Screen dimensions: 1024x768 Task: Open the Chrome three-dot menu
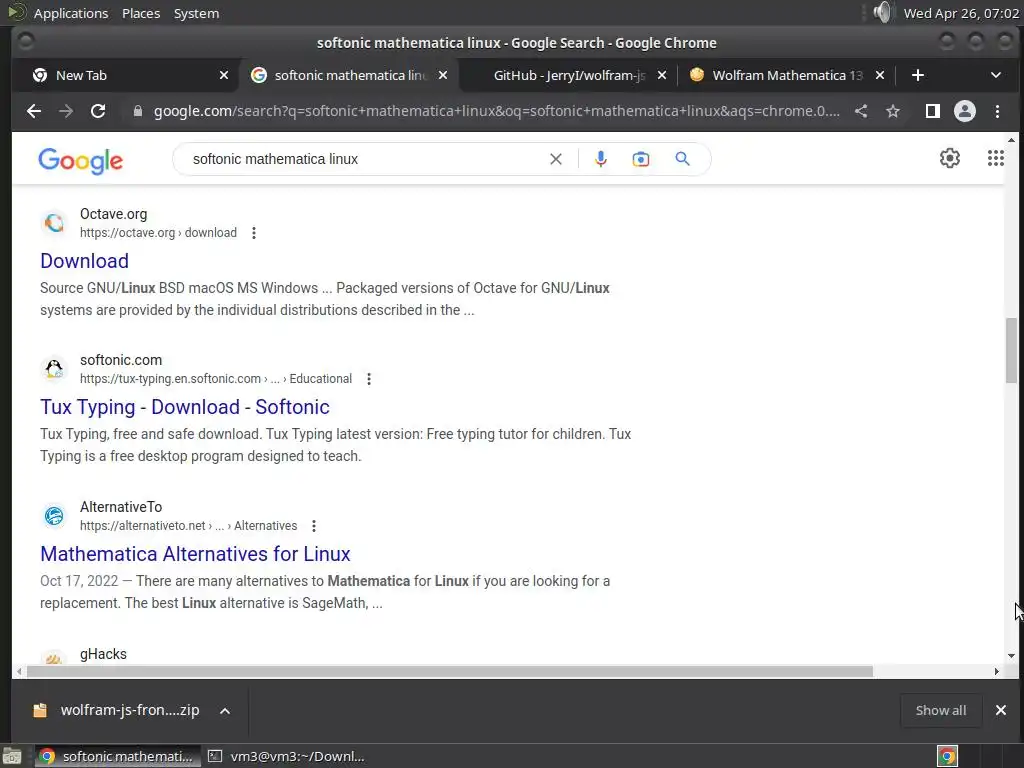pyautogui.click(x=997, y=111)
